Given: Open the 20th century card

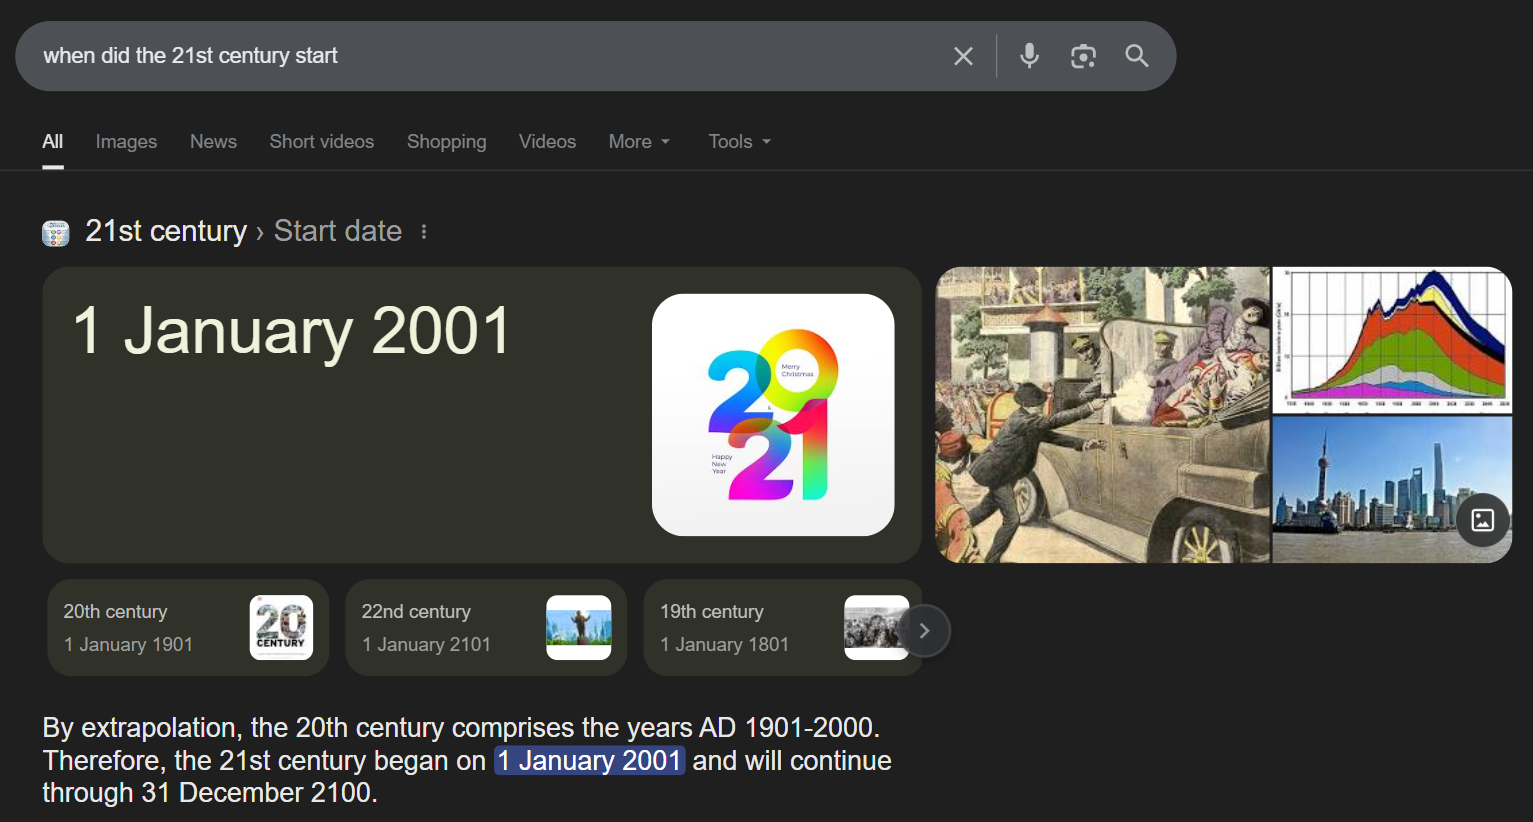Looking at the screenshot, I should click(188, 628).
